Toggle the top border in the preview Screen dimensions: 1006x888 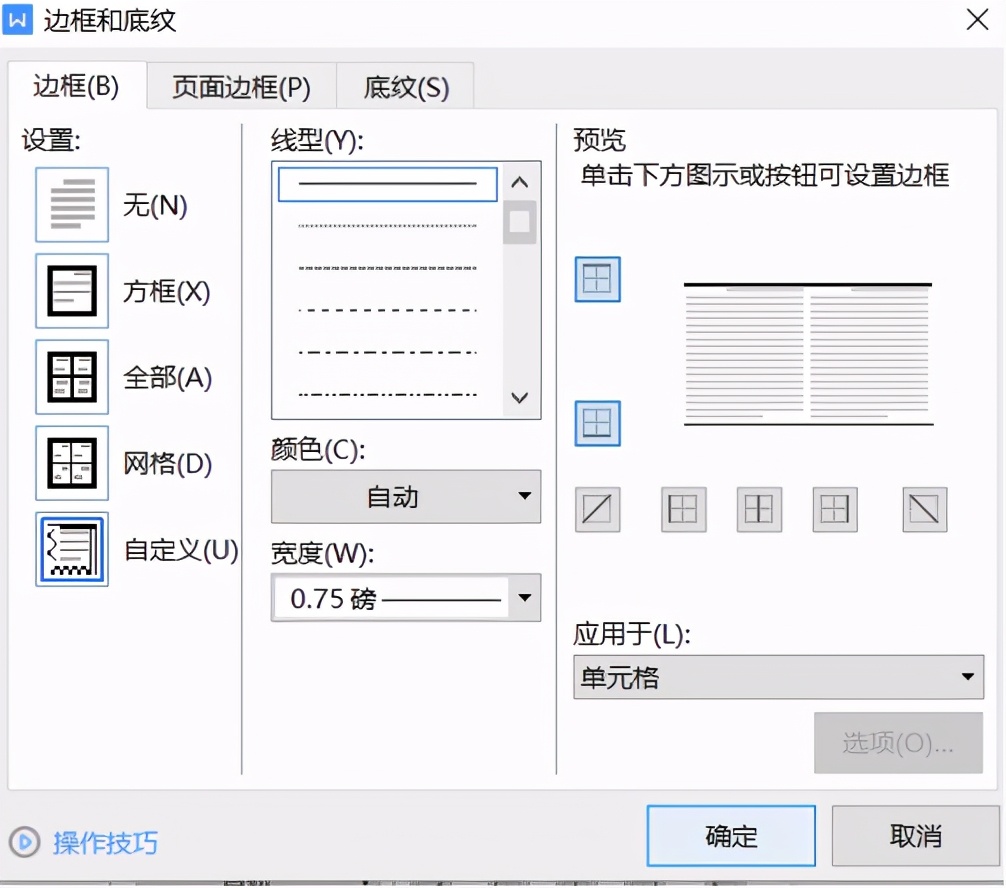pos(597,280)
